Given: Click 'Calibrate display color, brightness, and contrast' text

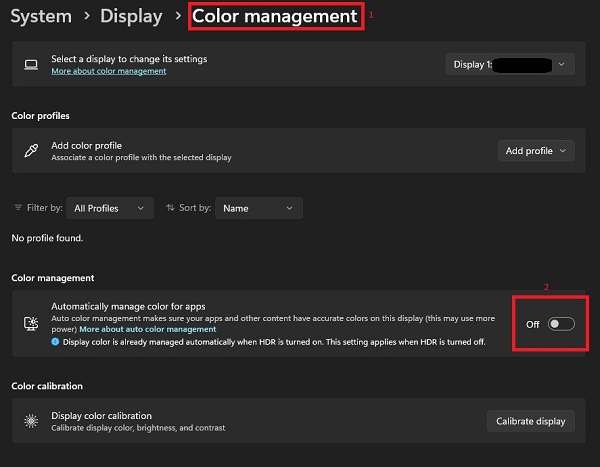Looking at the screenshot, I should pos(138,428).
